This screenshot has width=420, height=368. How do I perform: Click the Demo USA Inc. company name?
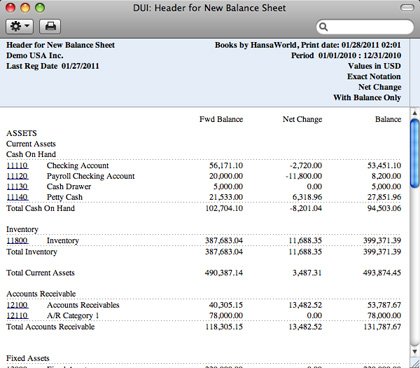point(35,55)
